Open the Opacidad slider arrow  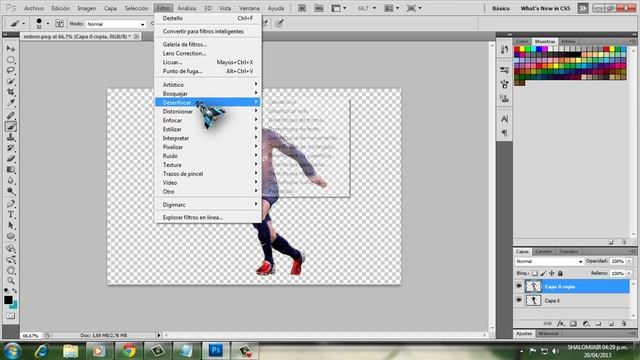tap(629, 261)
